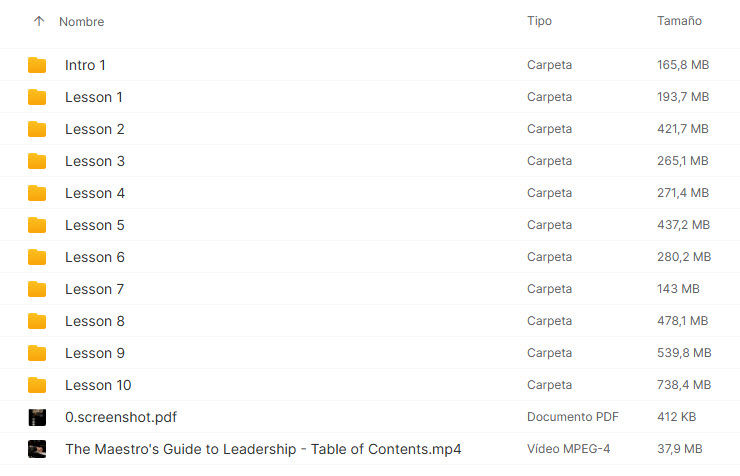
Task: Open The Maestro's Guide to Leadership video
Action: 263,449
